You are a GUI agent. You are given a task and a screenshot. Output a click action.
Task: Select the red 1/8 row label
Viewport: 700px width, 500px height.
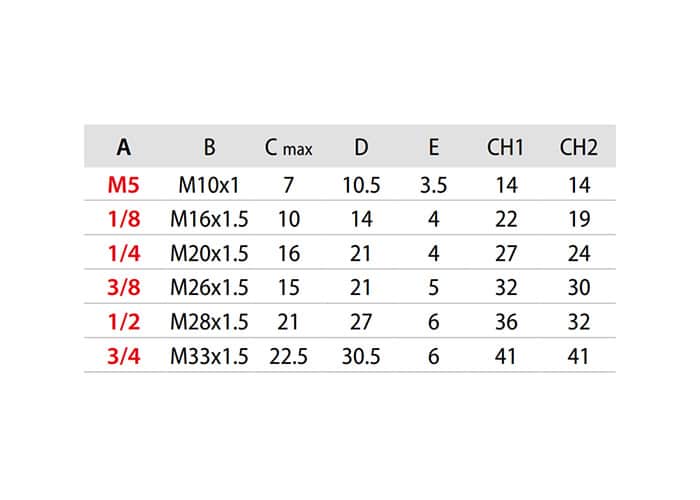124,219
